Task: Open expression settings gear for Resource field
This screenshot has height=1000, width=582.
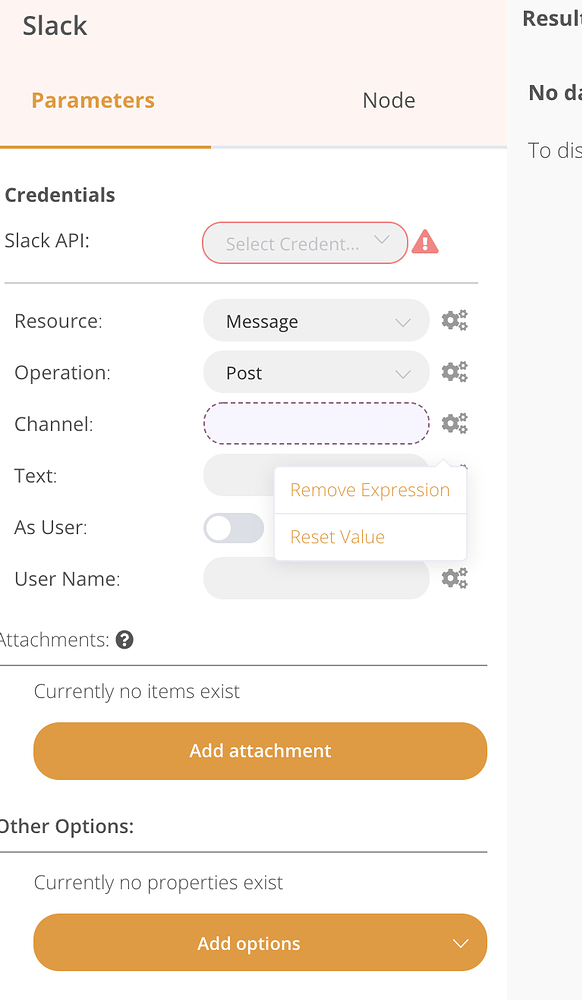Action: pos(455,320)
